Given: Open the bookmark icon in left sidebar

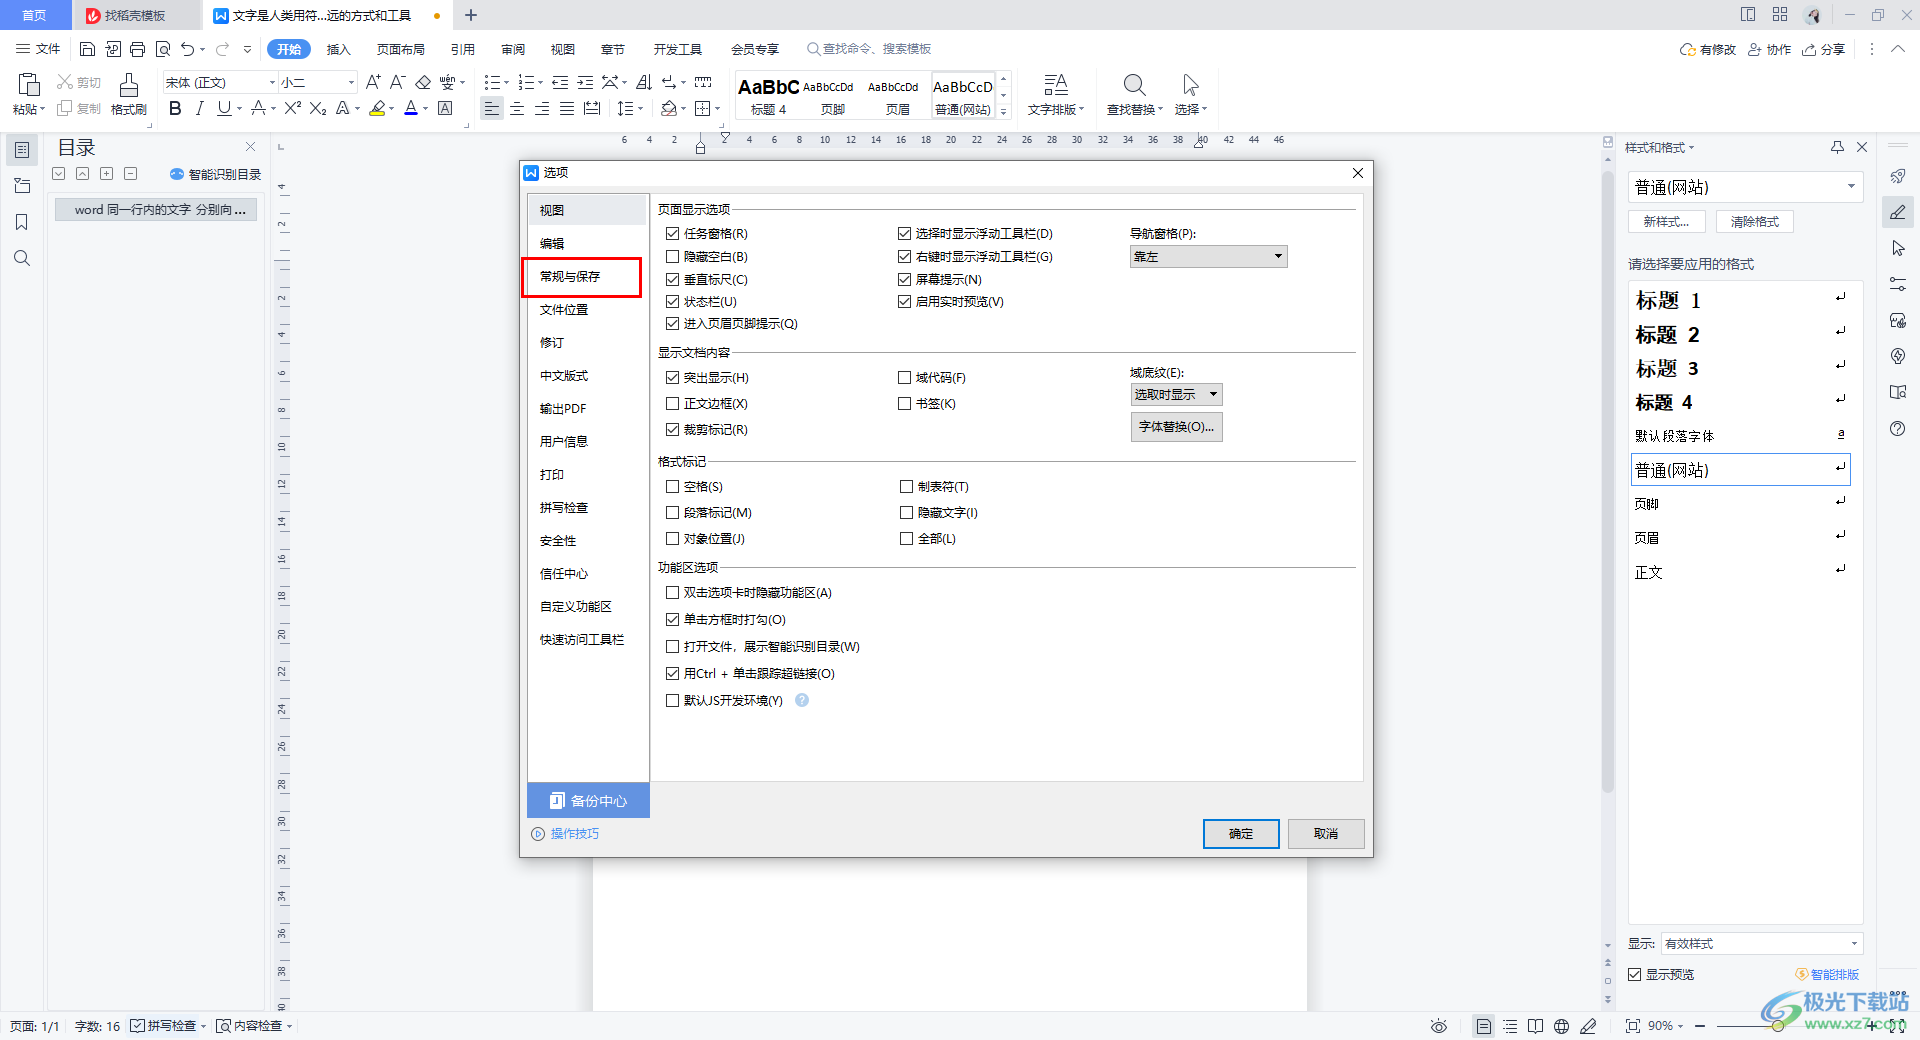Looking at the screenshot, I should tap(21, 222).
